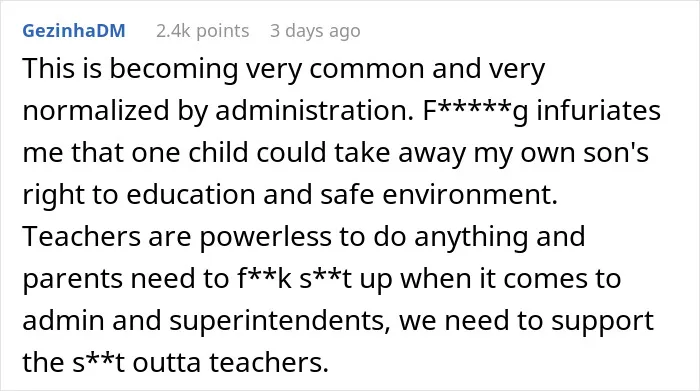Click the word 'environment' in the comment
This screenshot has width=700, height=391.
tap(466, 194)
